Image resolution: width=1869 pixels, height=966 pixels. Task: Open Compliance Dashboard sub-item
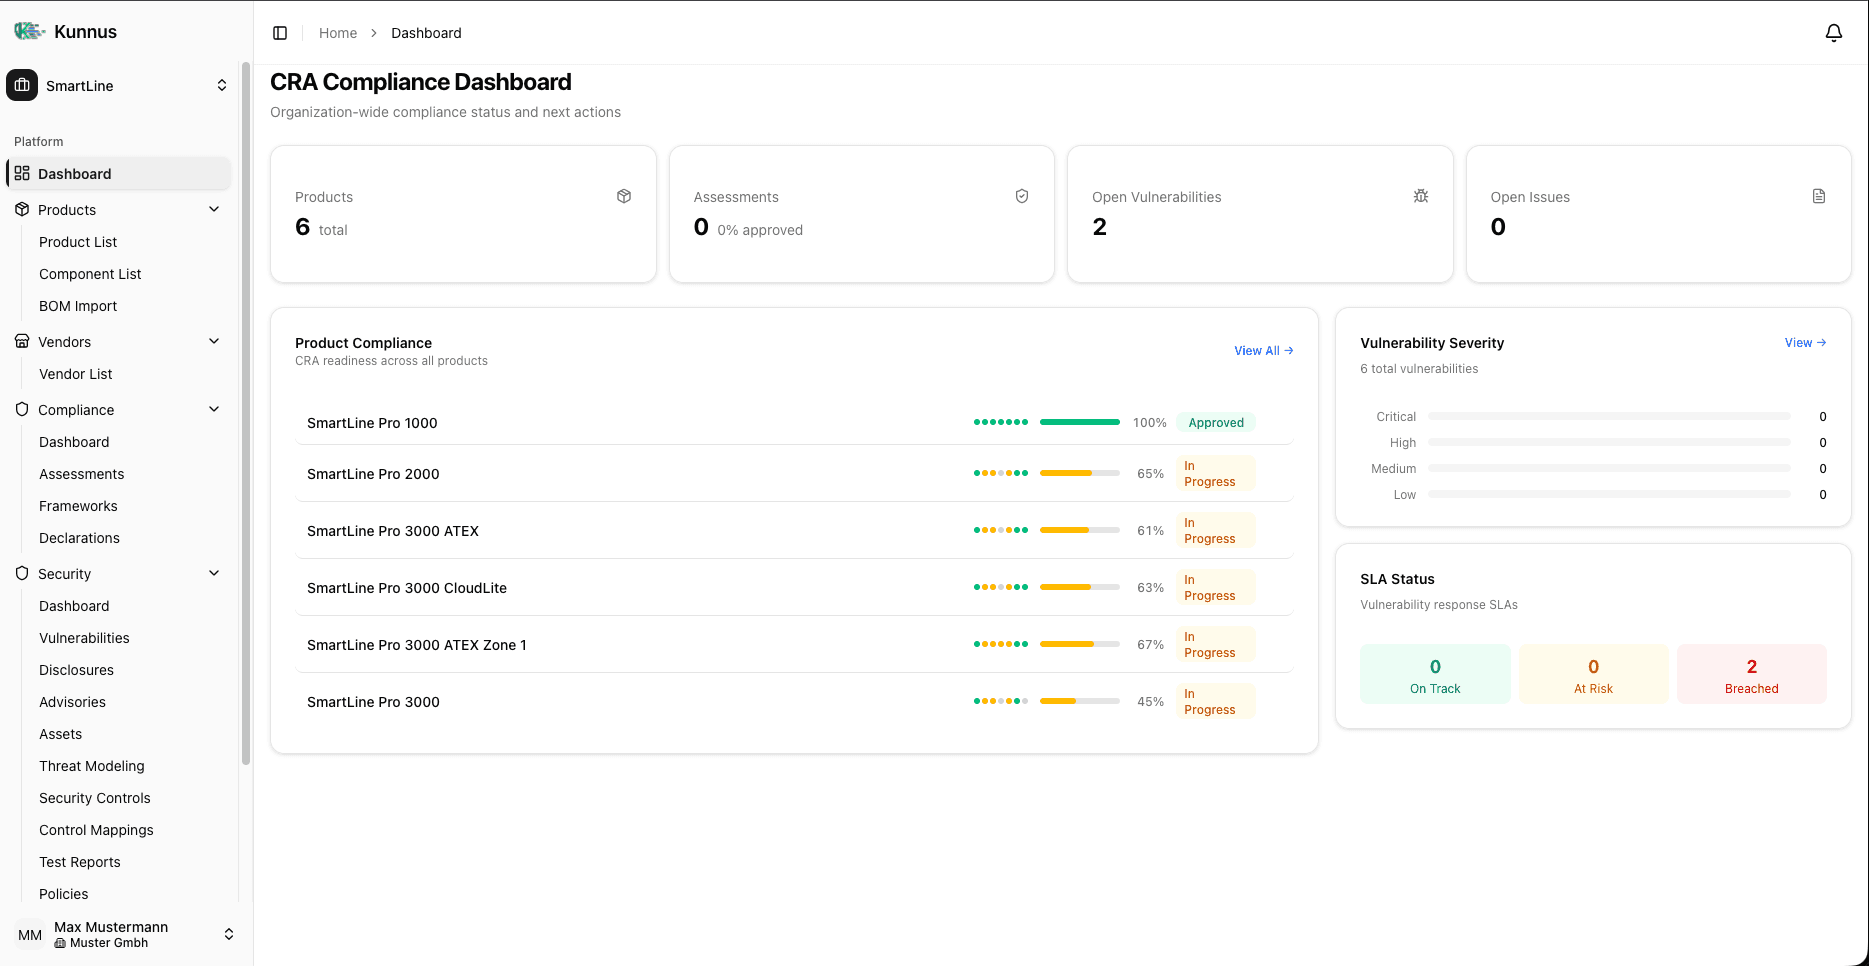[74, 442]
